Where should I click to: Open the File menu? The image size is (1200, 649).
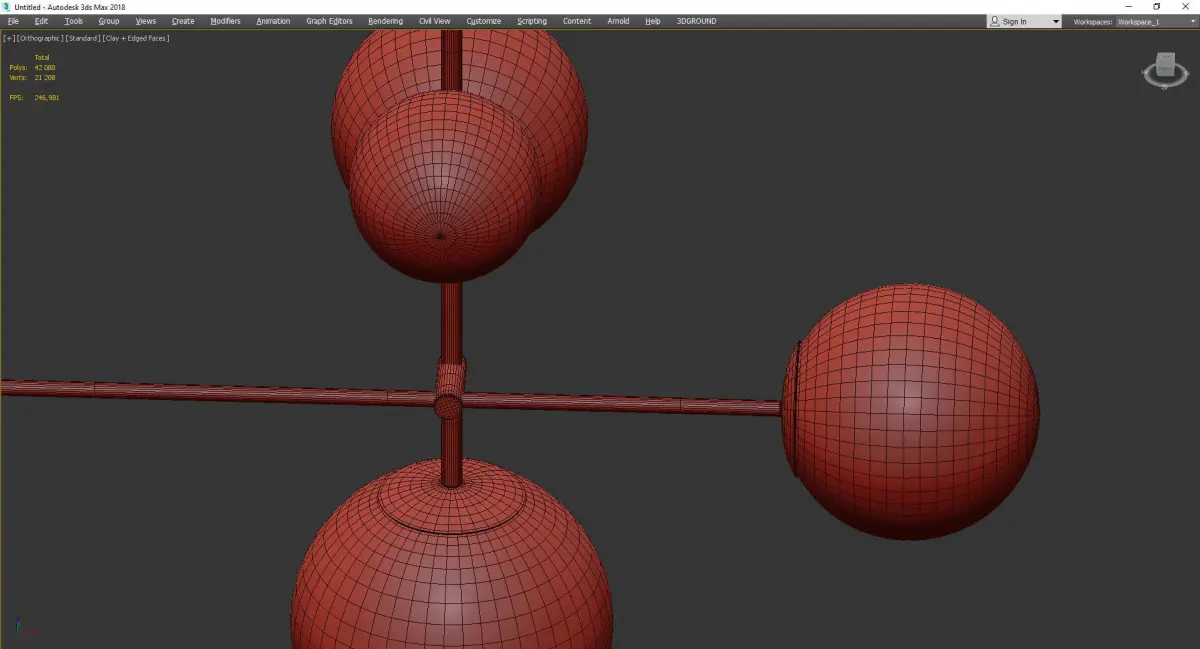click(13, 21)
